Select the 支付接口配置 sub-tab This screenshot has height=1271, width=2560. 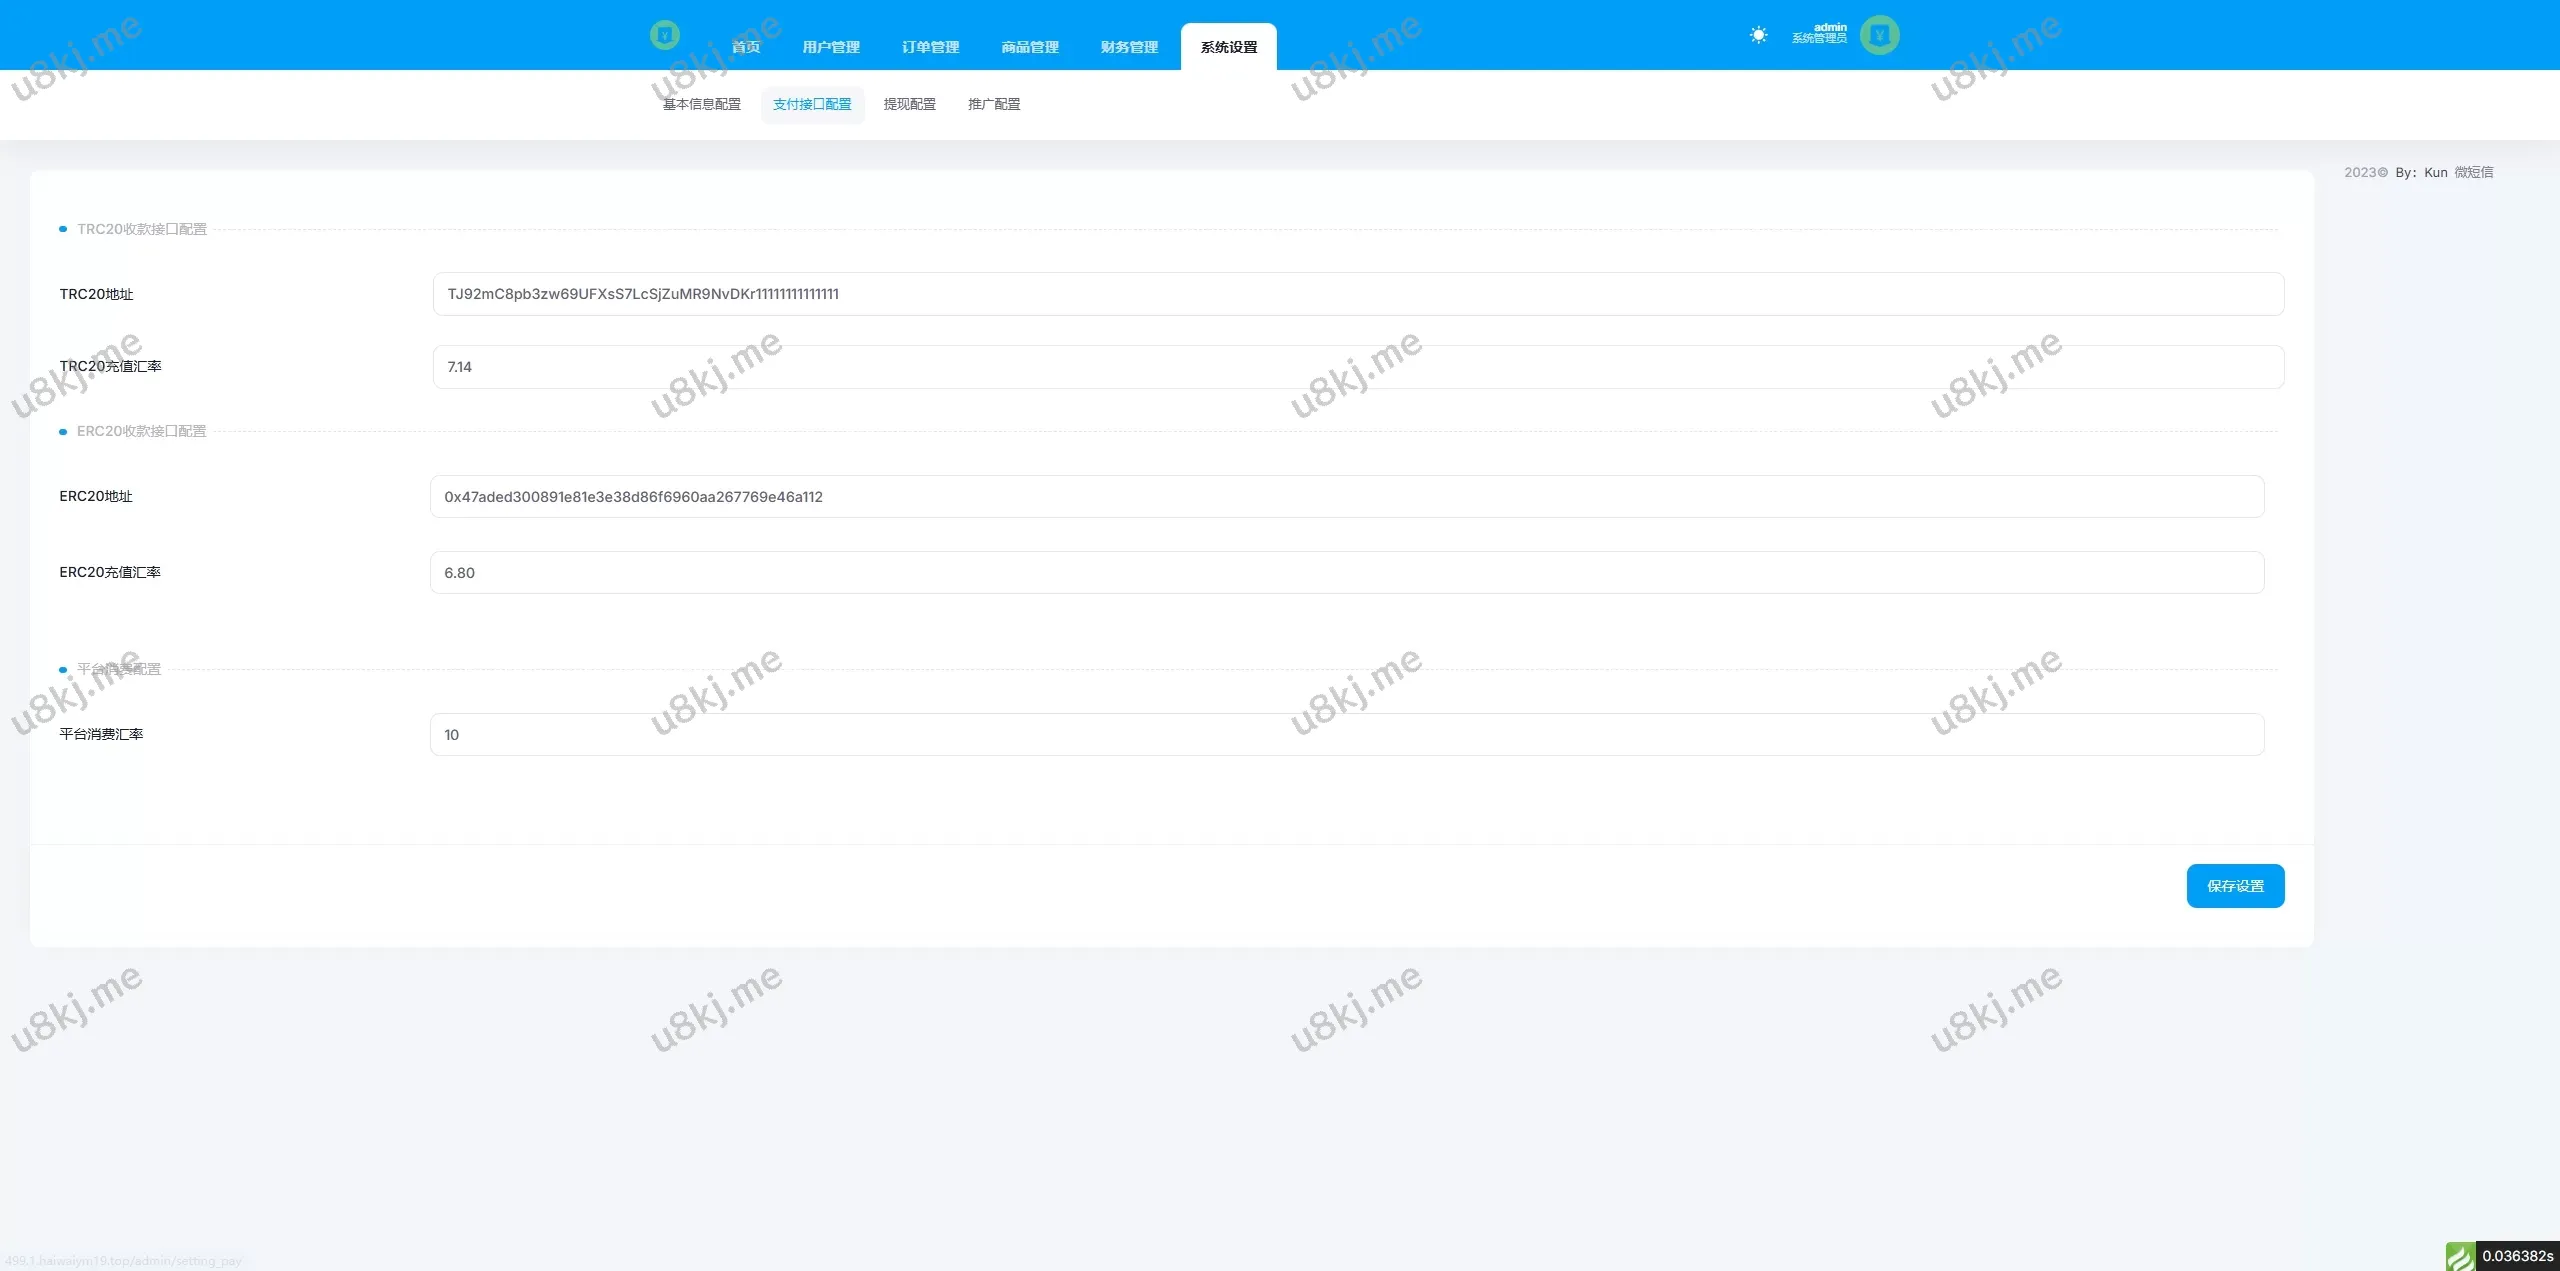coord(812,104)
